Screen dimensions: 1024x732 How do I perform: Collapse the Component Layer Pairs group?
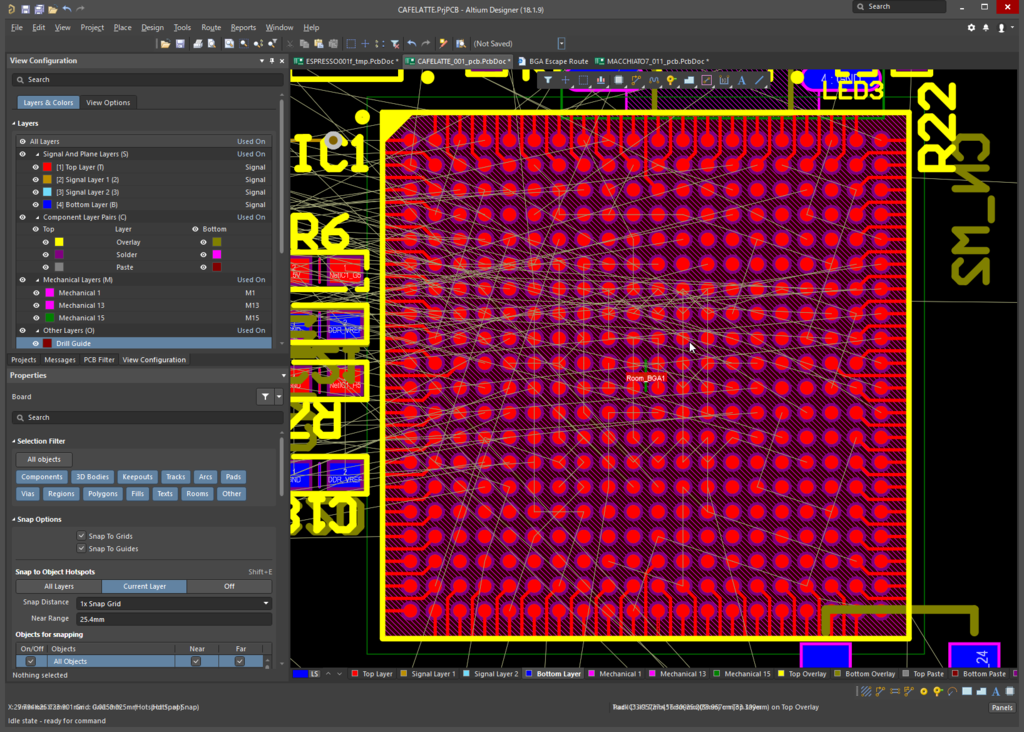tap(37, 217)
